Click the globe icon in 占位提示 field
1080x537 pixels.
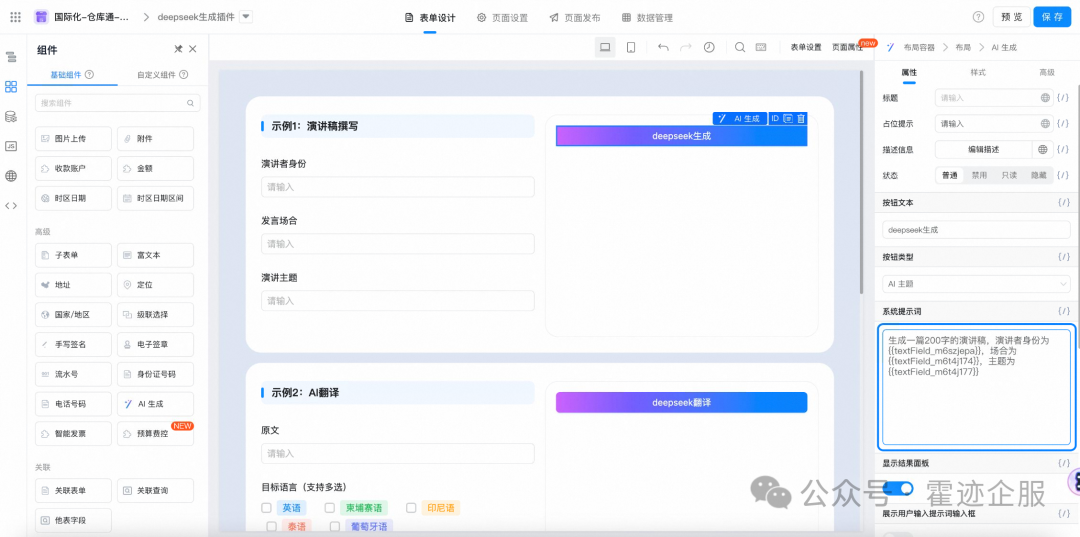click(1046, 124)
